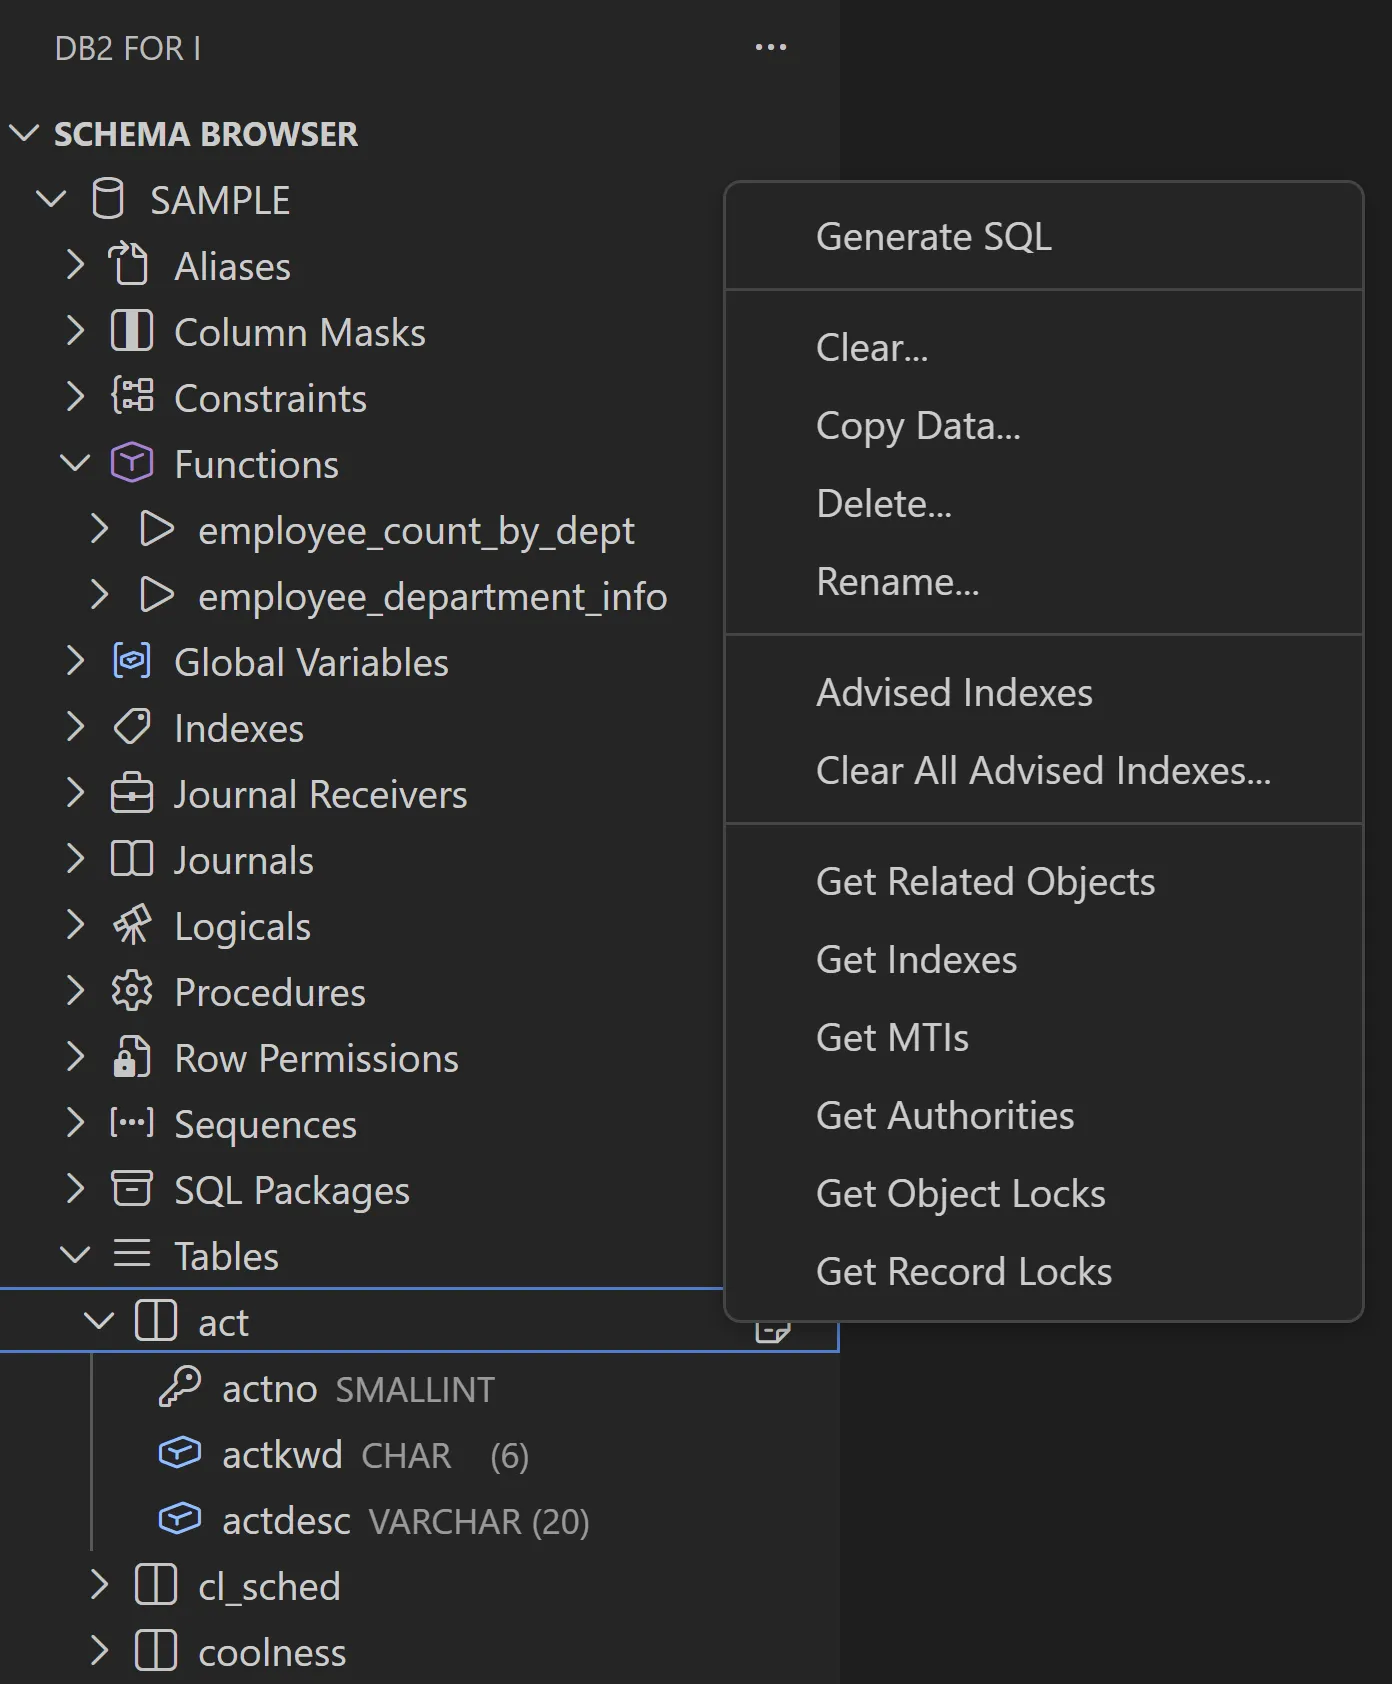Collapse the SCHEMA BROWSER section

(x=24, y=134)
